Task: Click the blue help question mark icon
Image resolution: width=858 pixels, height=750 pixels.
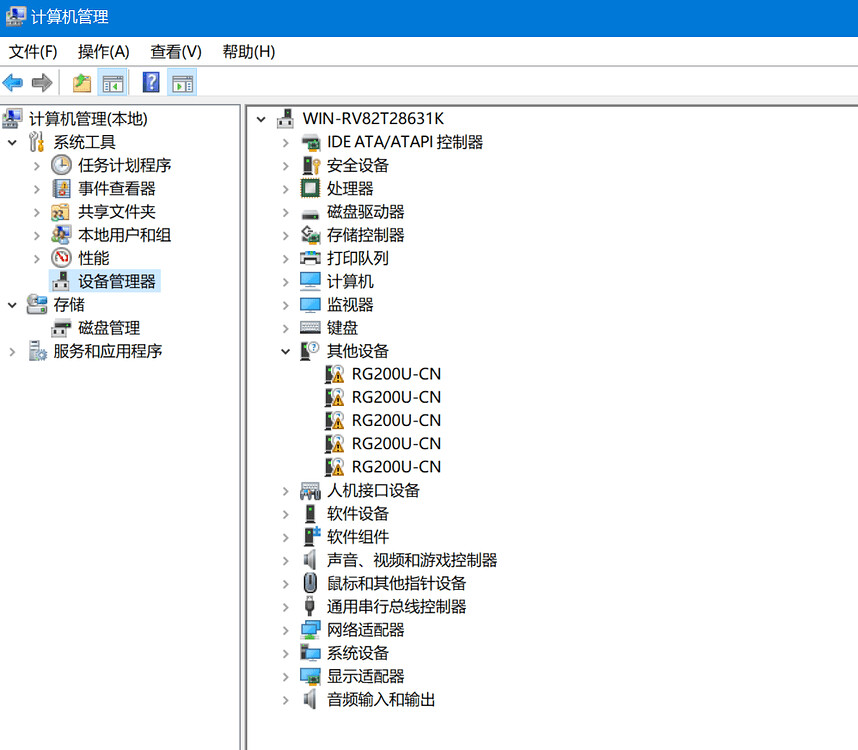Action: (151, 83)
